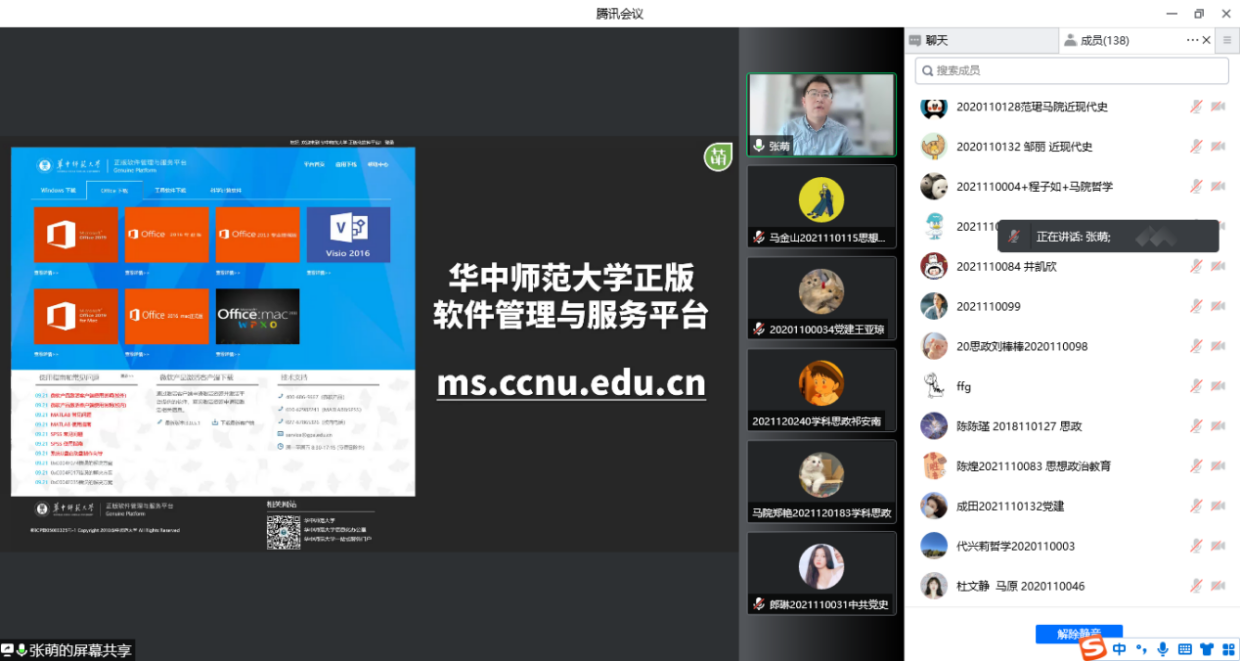Toggle Sogou 中 Chinese/English input mode
This screenshot has width=1240, height=661.
click(x=1119, y=649)
